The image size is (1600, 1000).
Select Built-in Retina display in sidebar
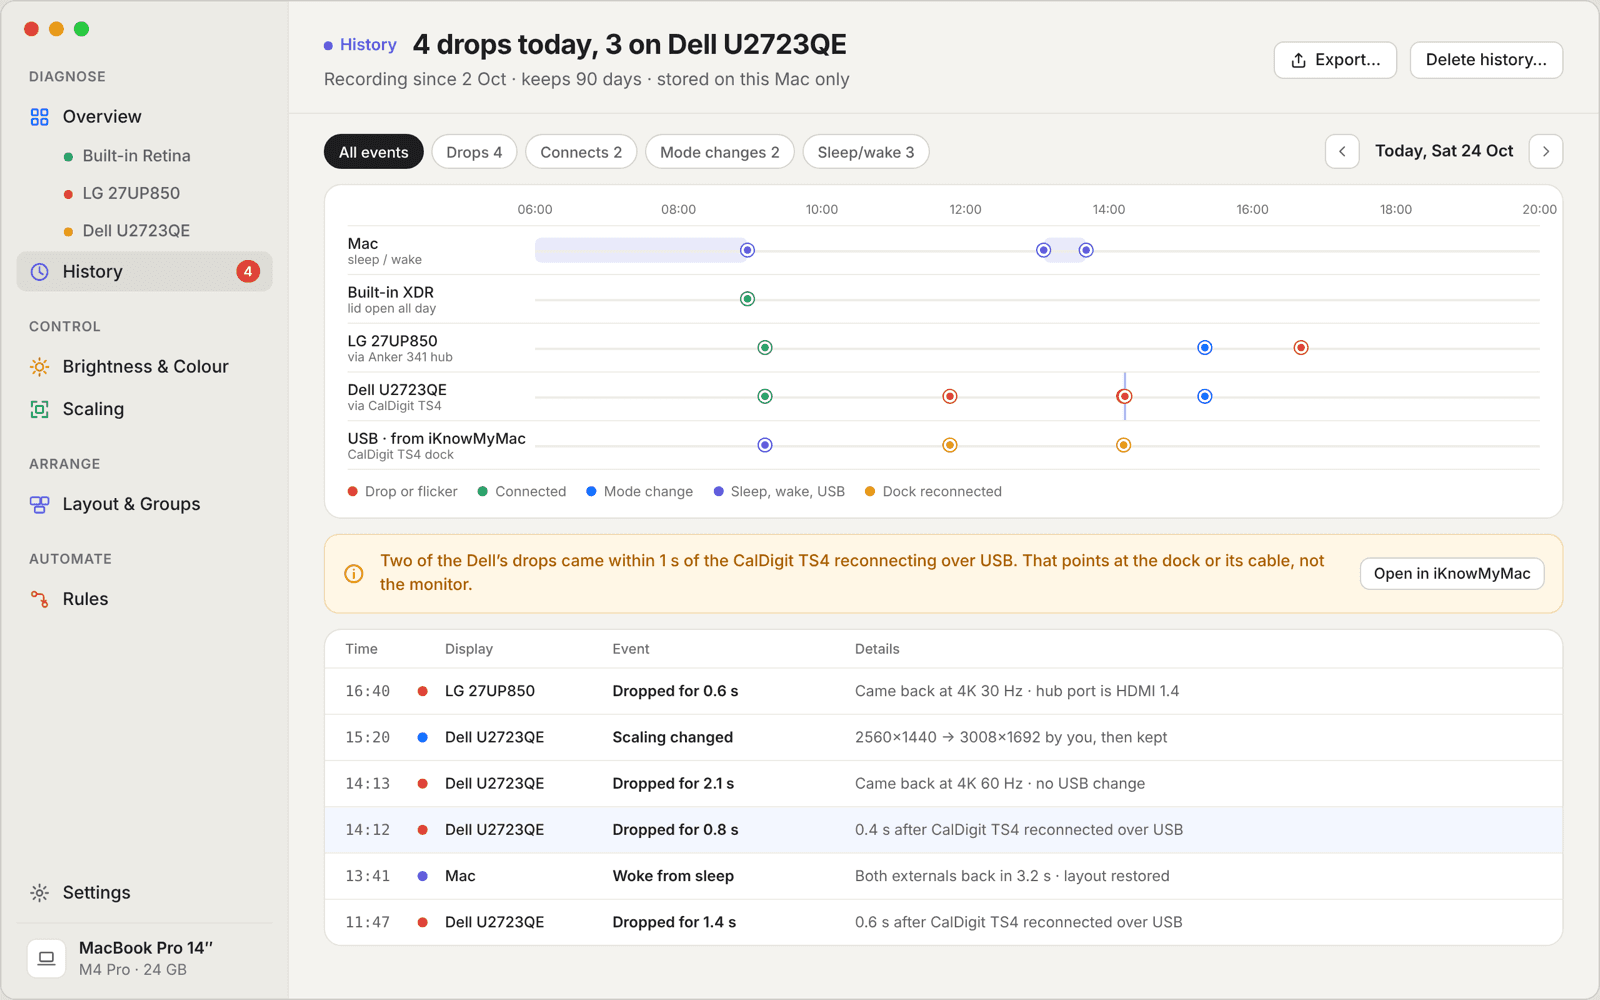point(136,156)
